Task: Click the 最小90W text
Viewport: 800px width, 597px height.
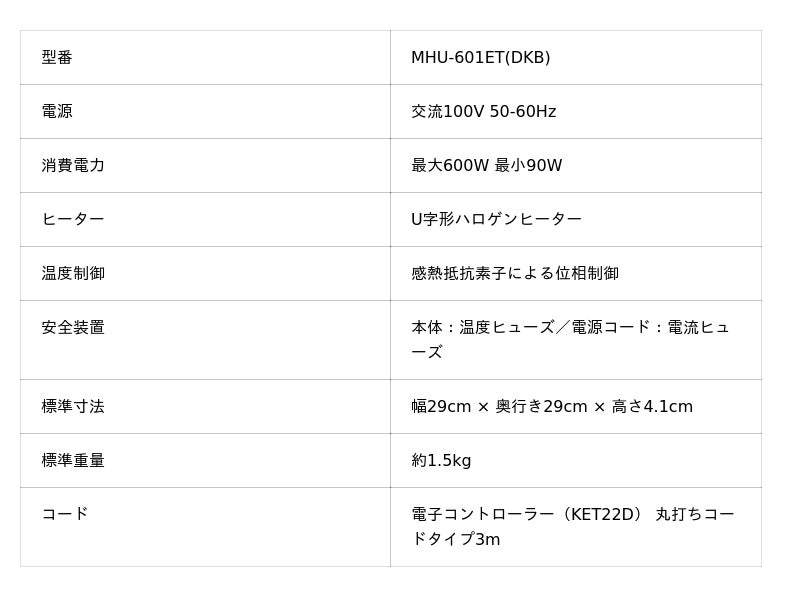Action: (x=528, y=166)
